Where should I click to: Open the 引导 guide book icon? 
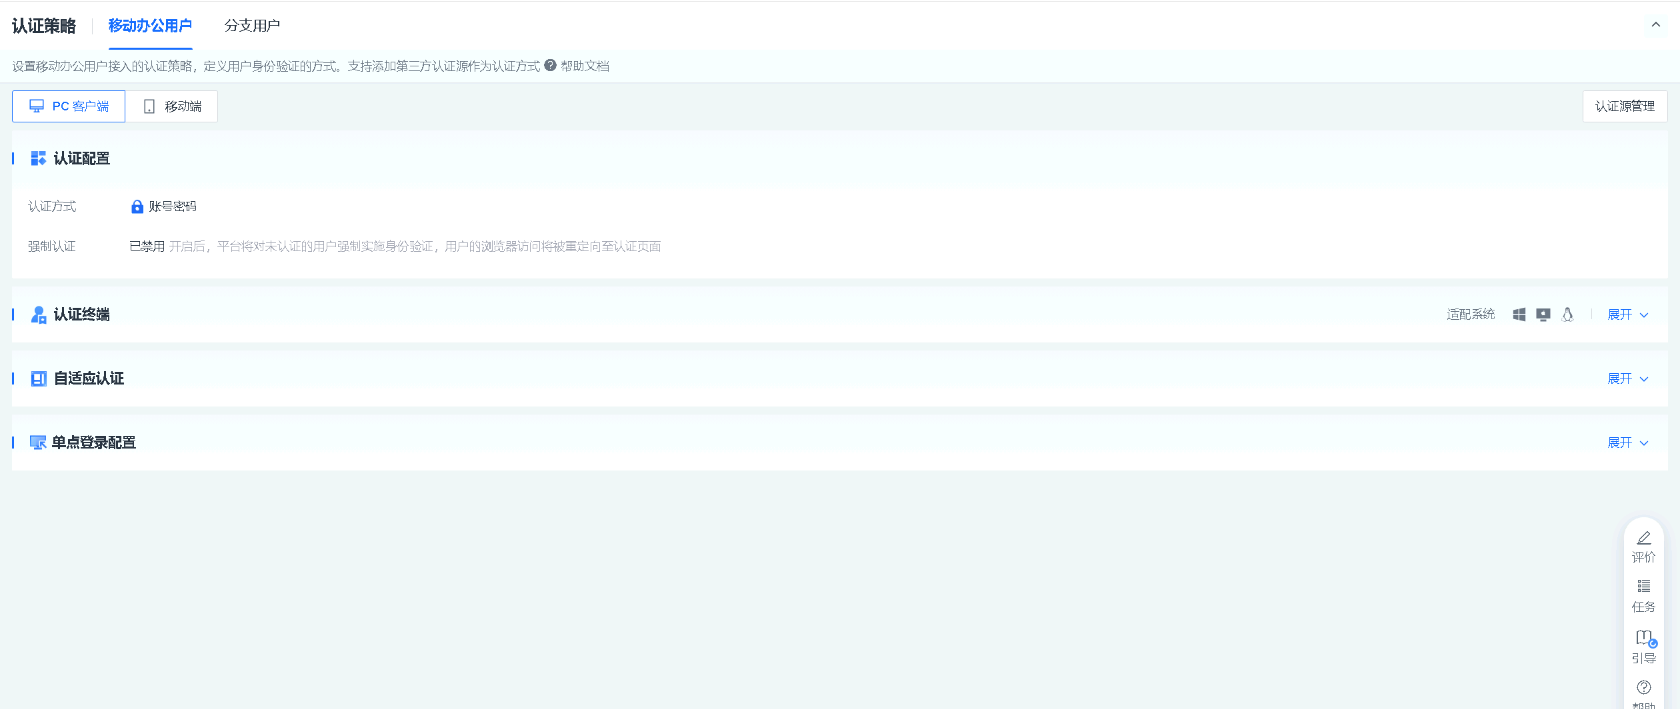(1643, 637)
